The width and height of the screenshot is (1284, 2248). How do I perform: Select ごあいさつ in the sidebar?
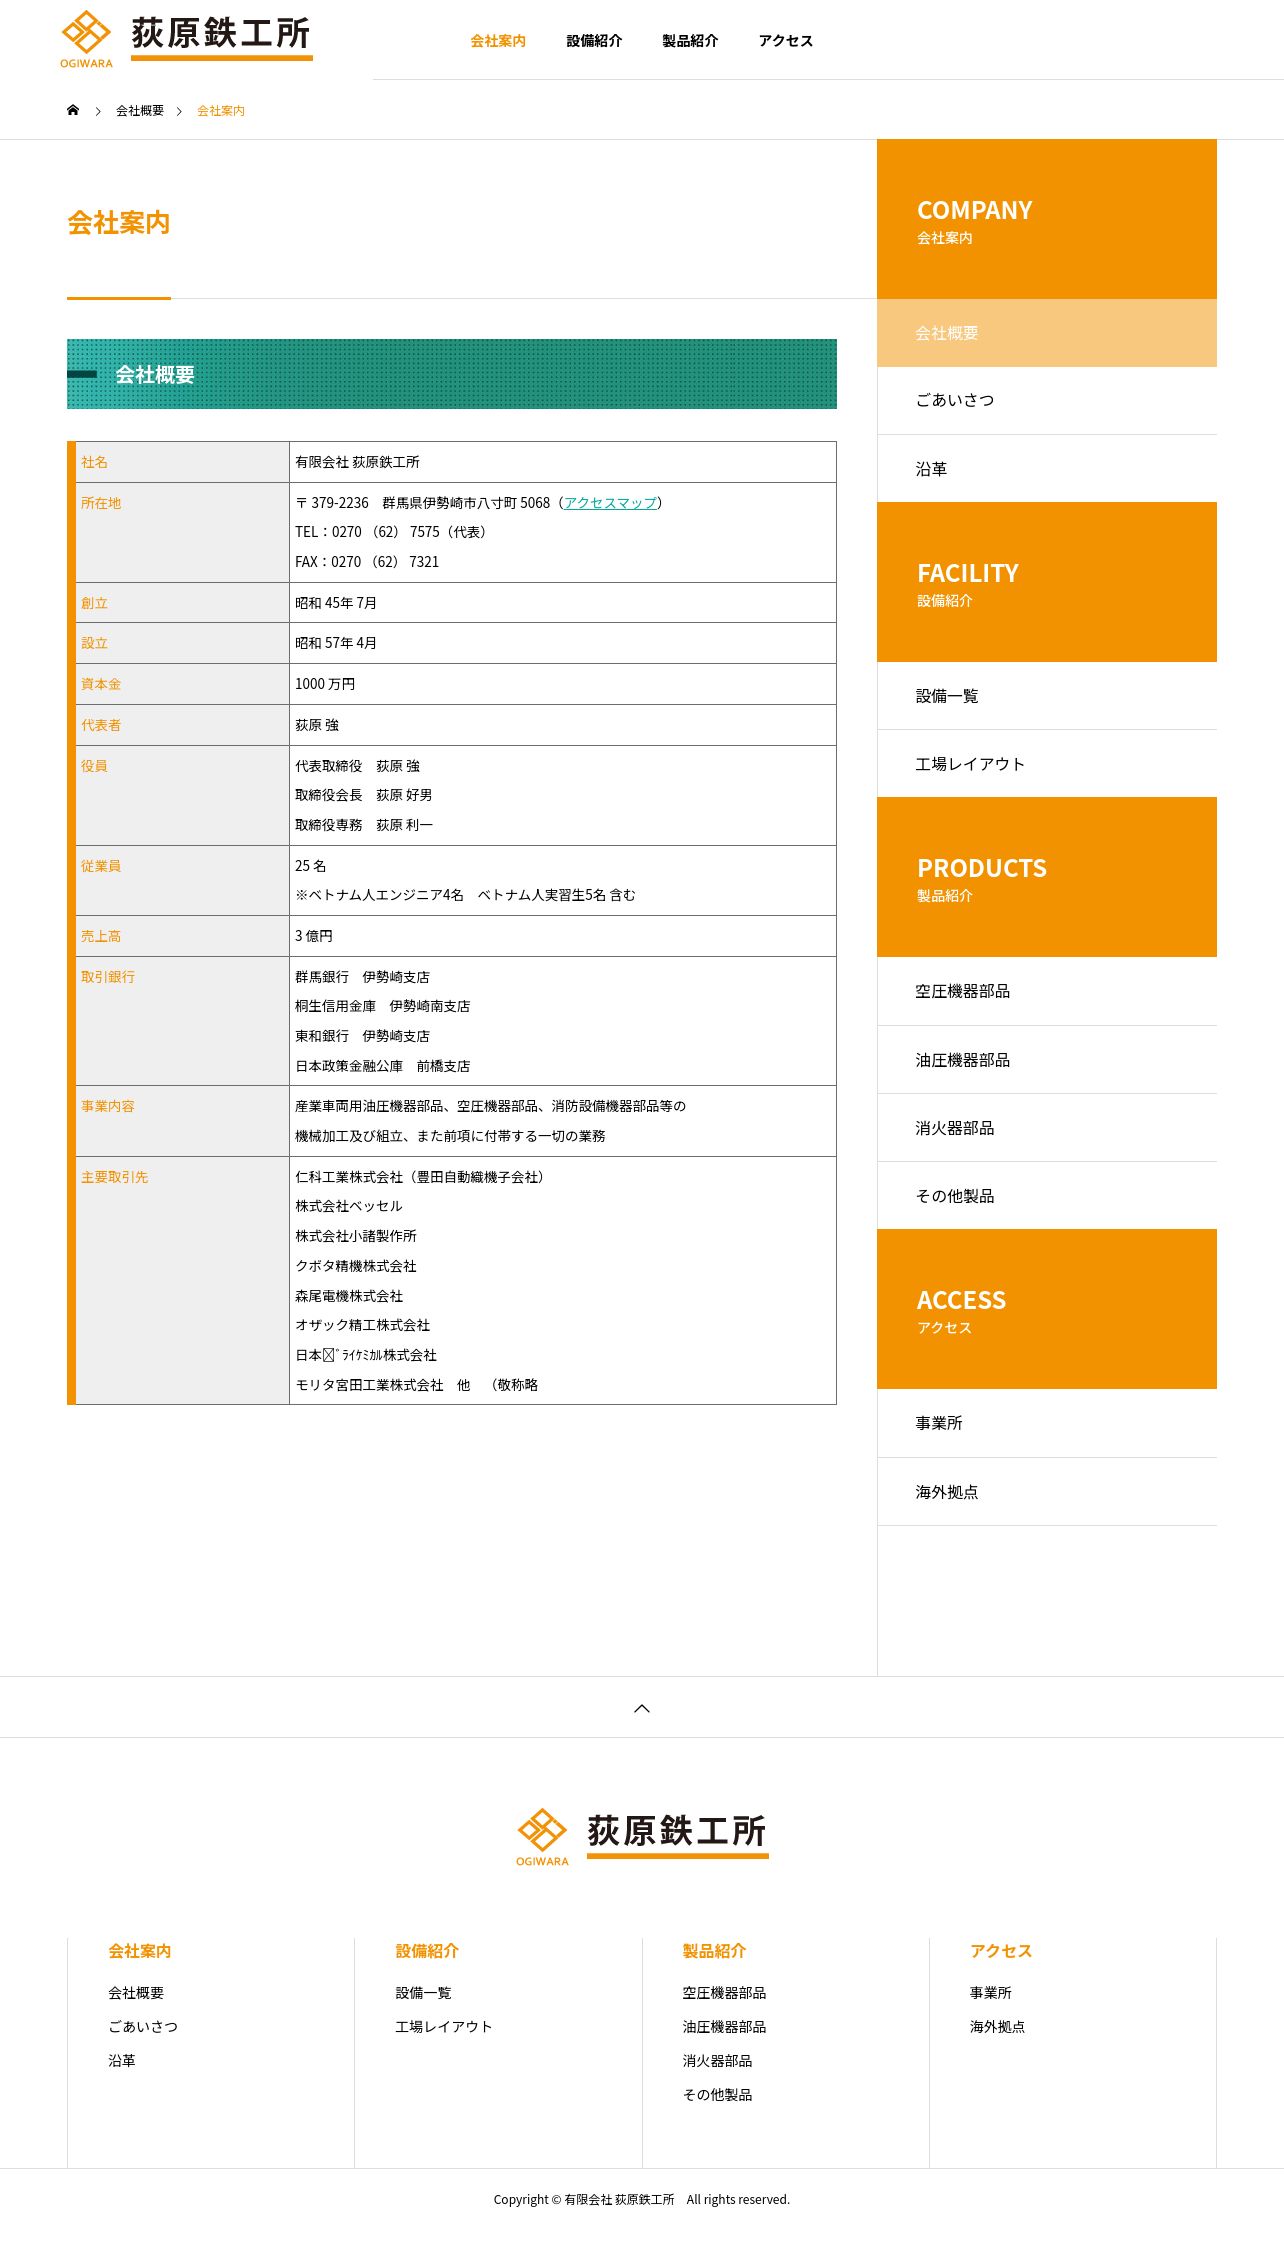click(1047, 401)
